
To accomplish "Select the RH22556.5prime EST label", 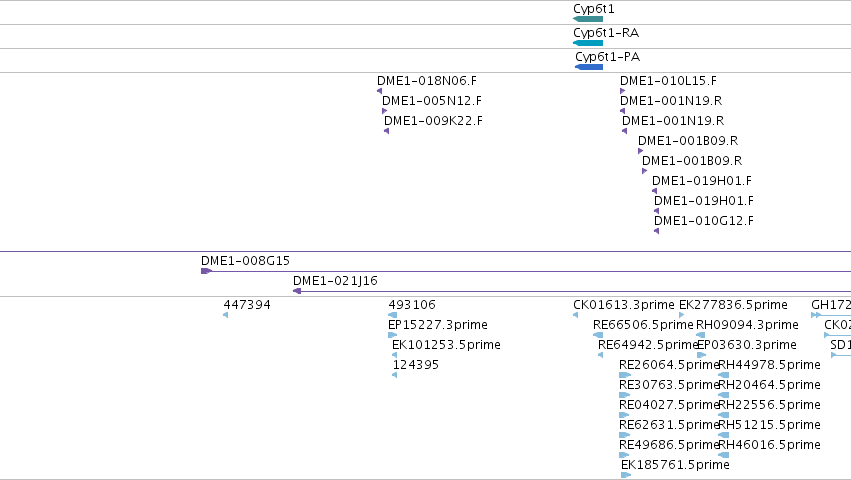I will pyautogui.click(x=770, y=405).
